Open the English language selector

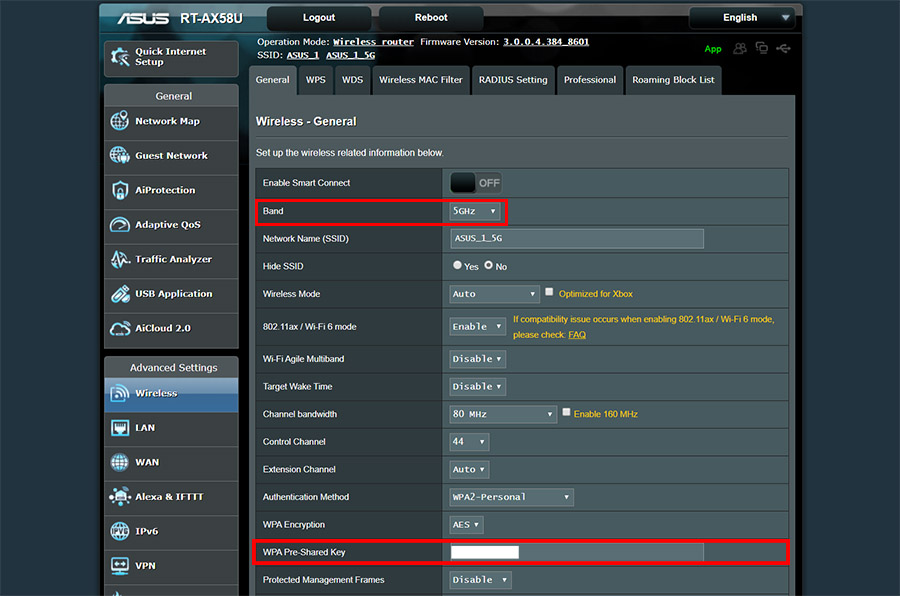[x=742, y=18]
